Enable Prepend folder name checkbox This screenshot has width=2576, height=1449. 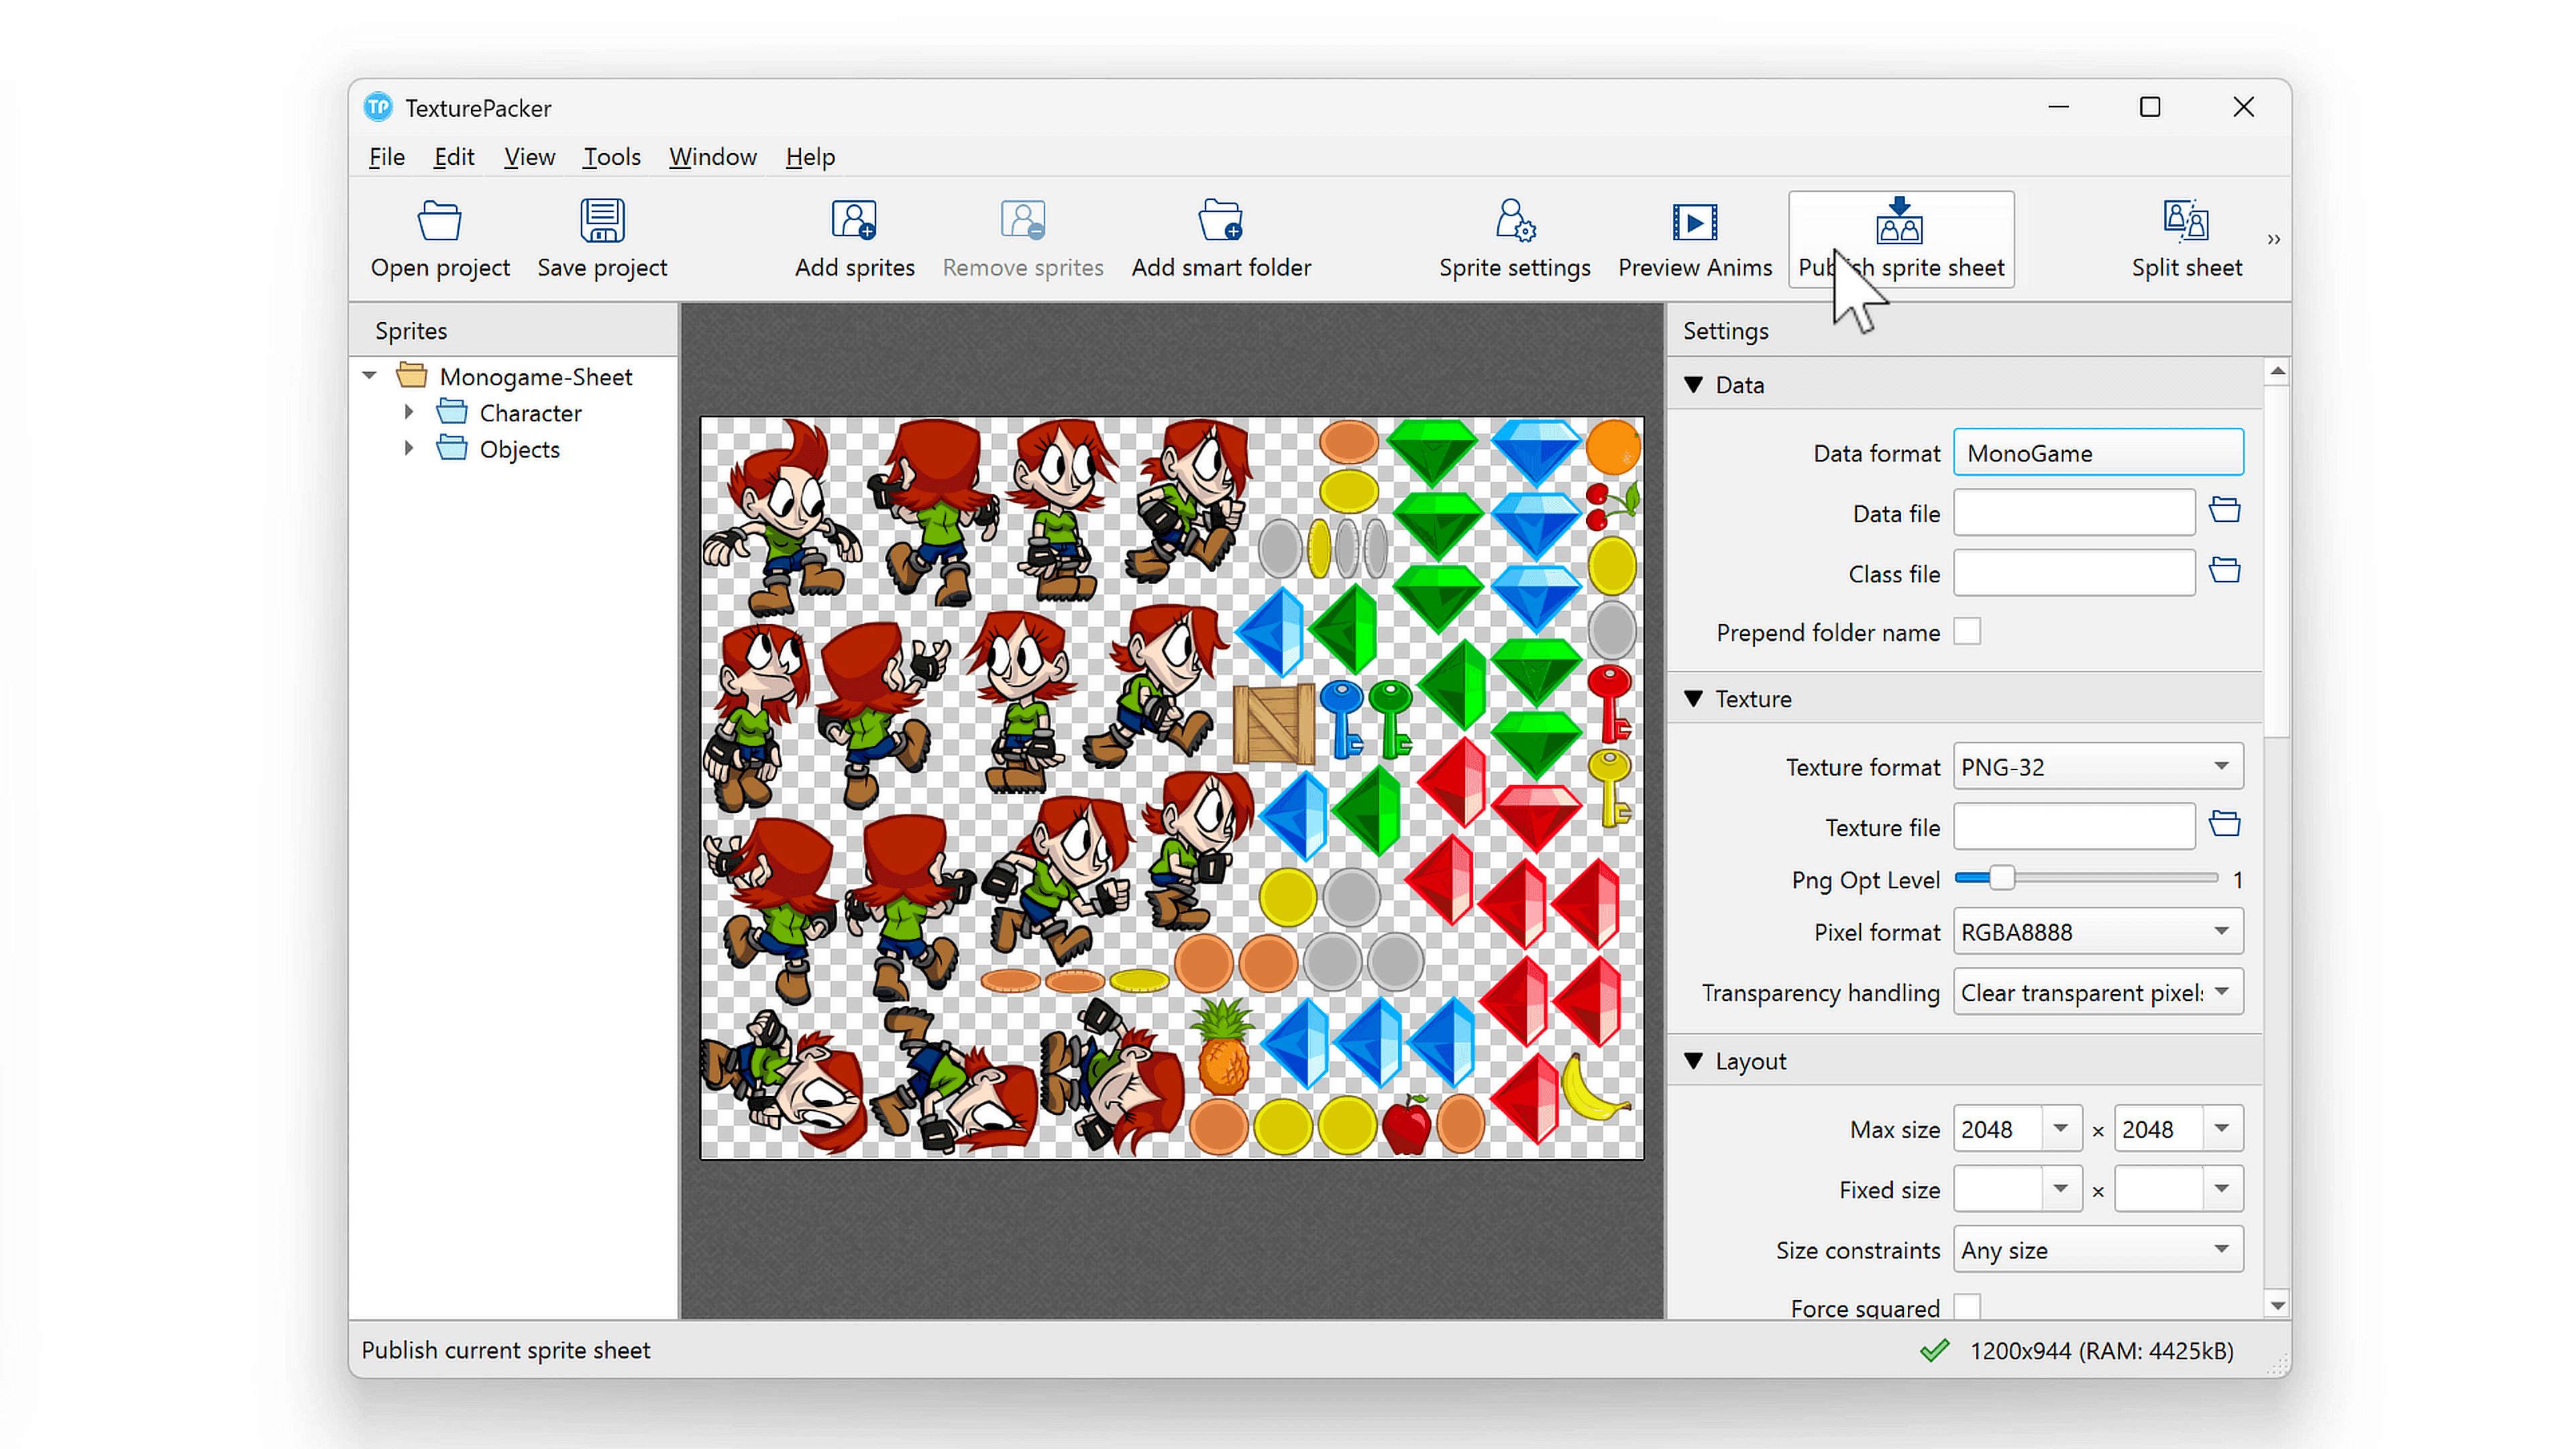tap(1967, 632)
